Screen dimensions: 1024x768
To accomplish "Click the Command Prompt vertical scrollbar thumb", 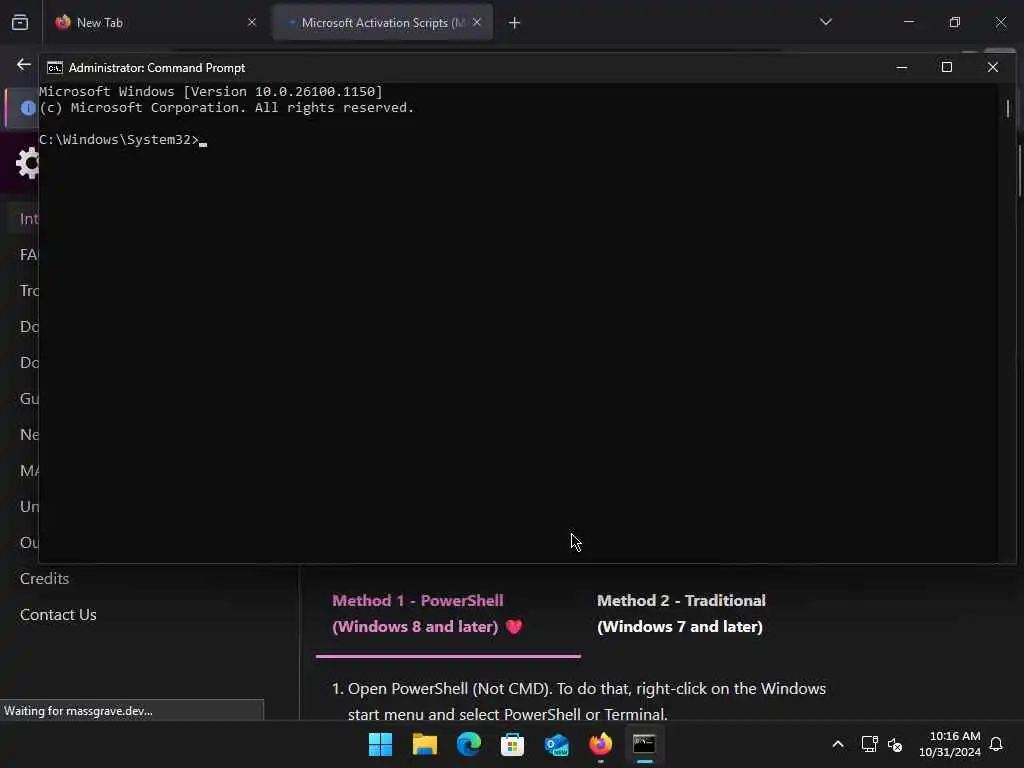I will 1008,108.
